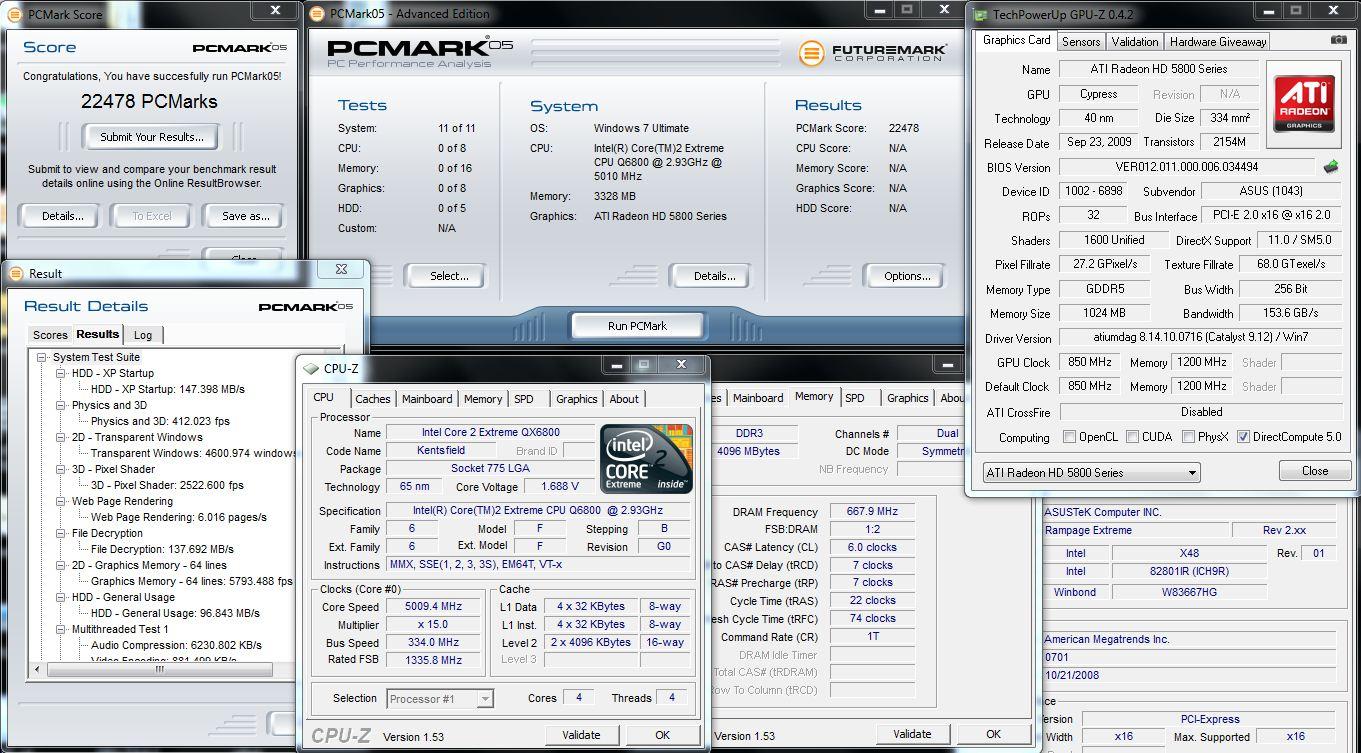
Task: Click Options... under Results in PCMark05
Action: [907, 276]
